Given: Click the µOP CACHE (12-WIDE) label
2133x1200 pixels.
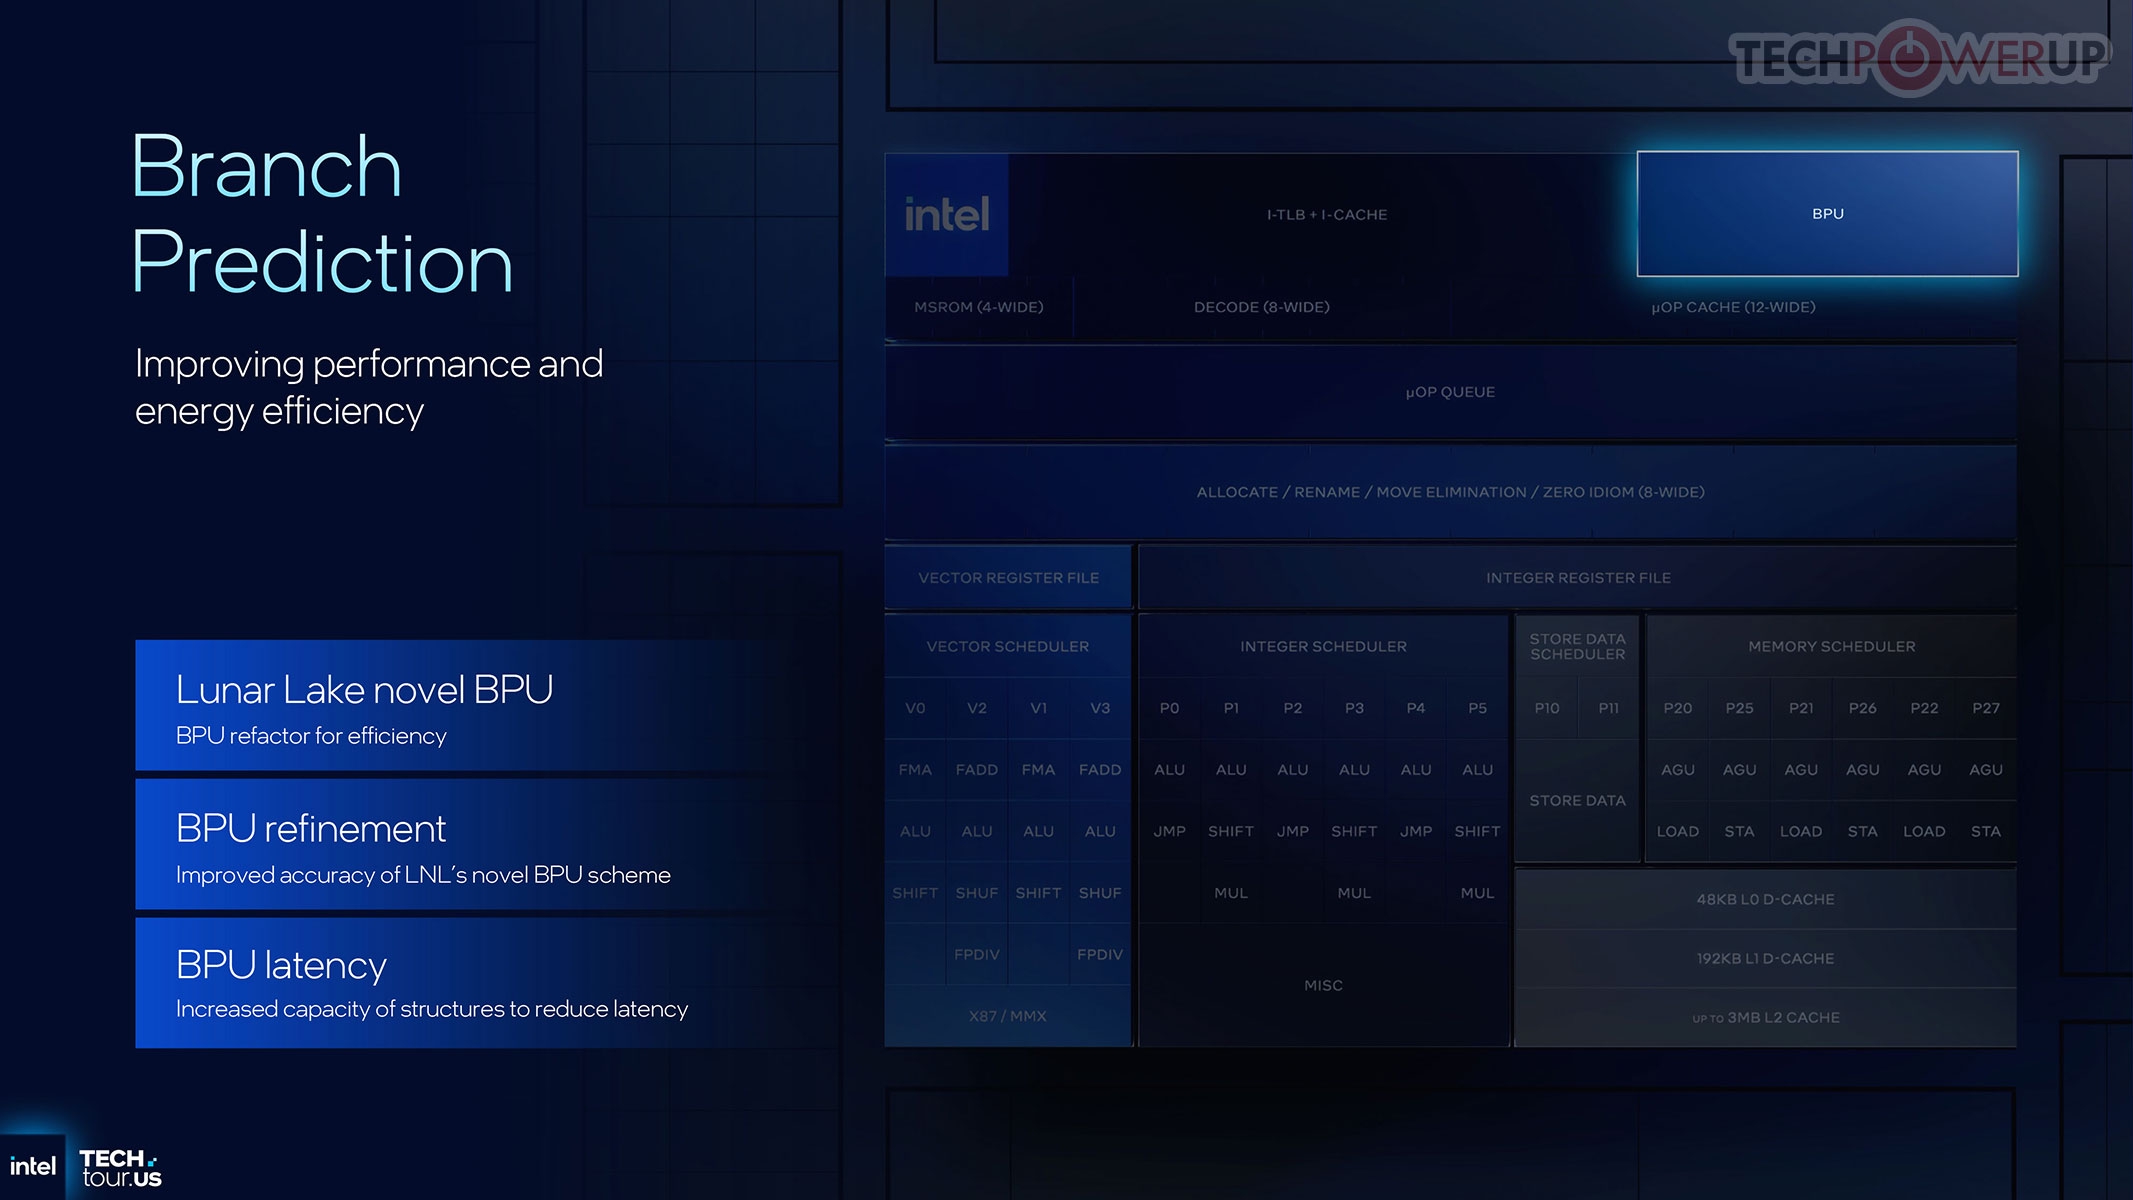Looking at the screenshot, I should pos(1733,307).
